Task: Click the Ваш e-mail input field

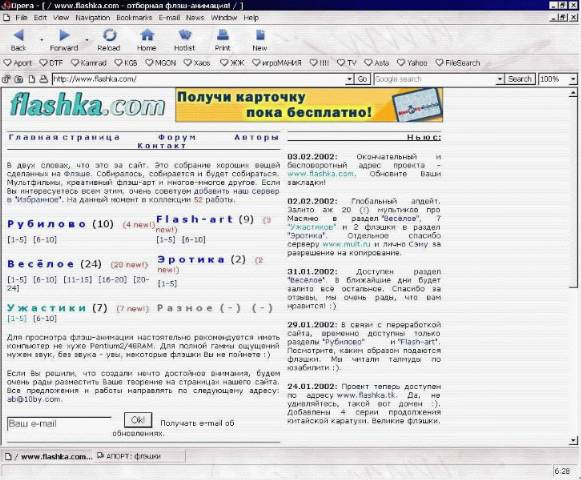Action: 59,424
